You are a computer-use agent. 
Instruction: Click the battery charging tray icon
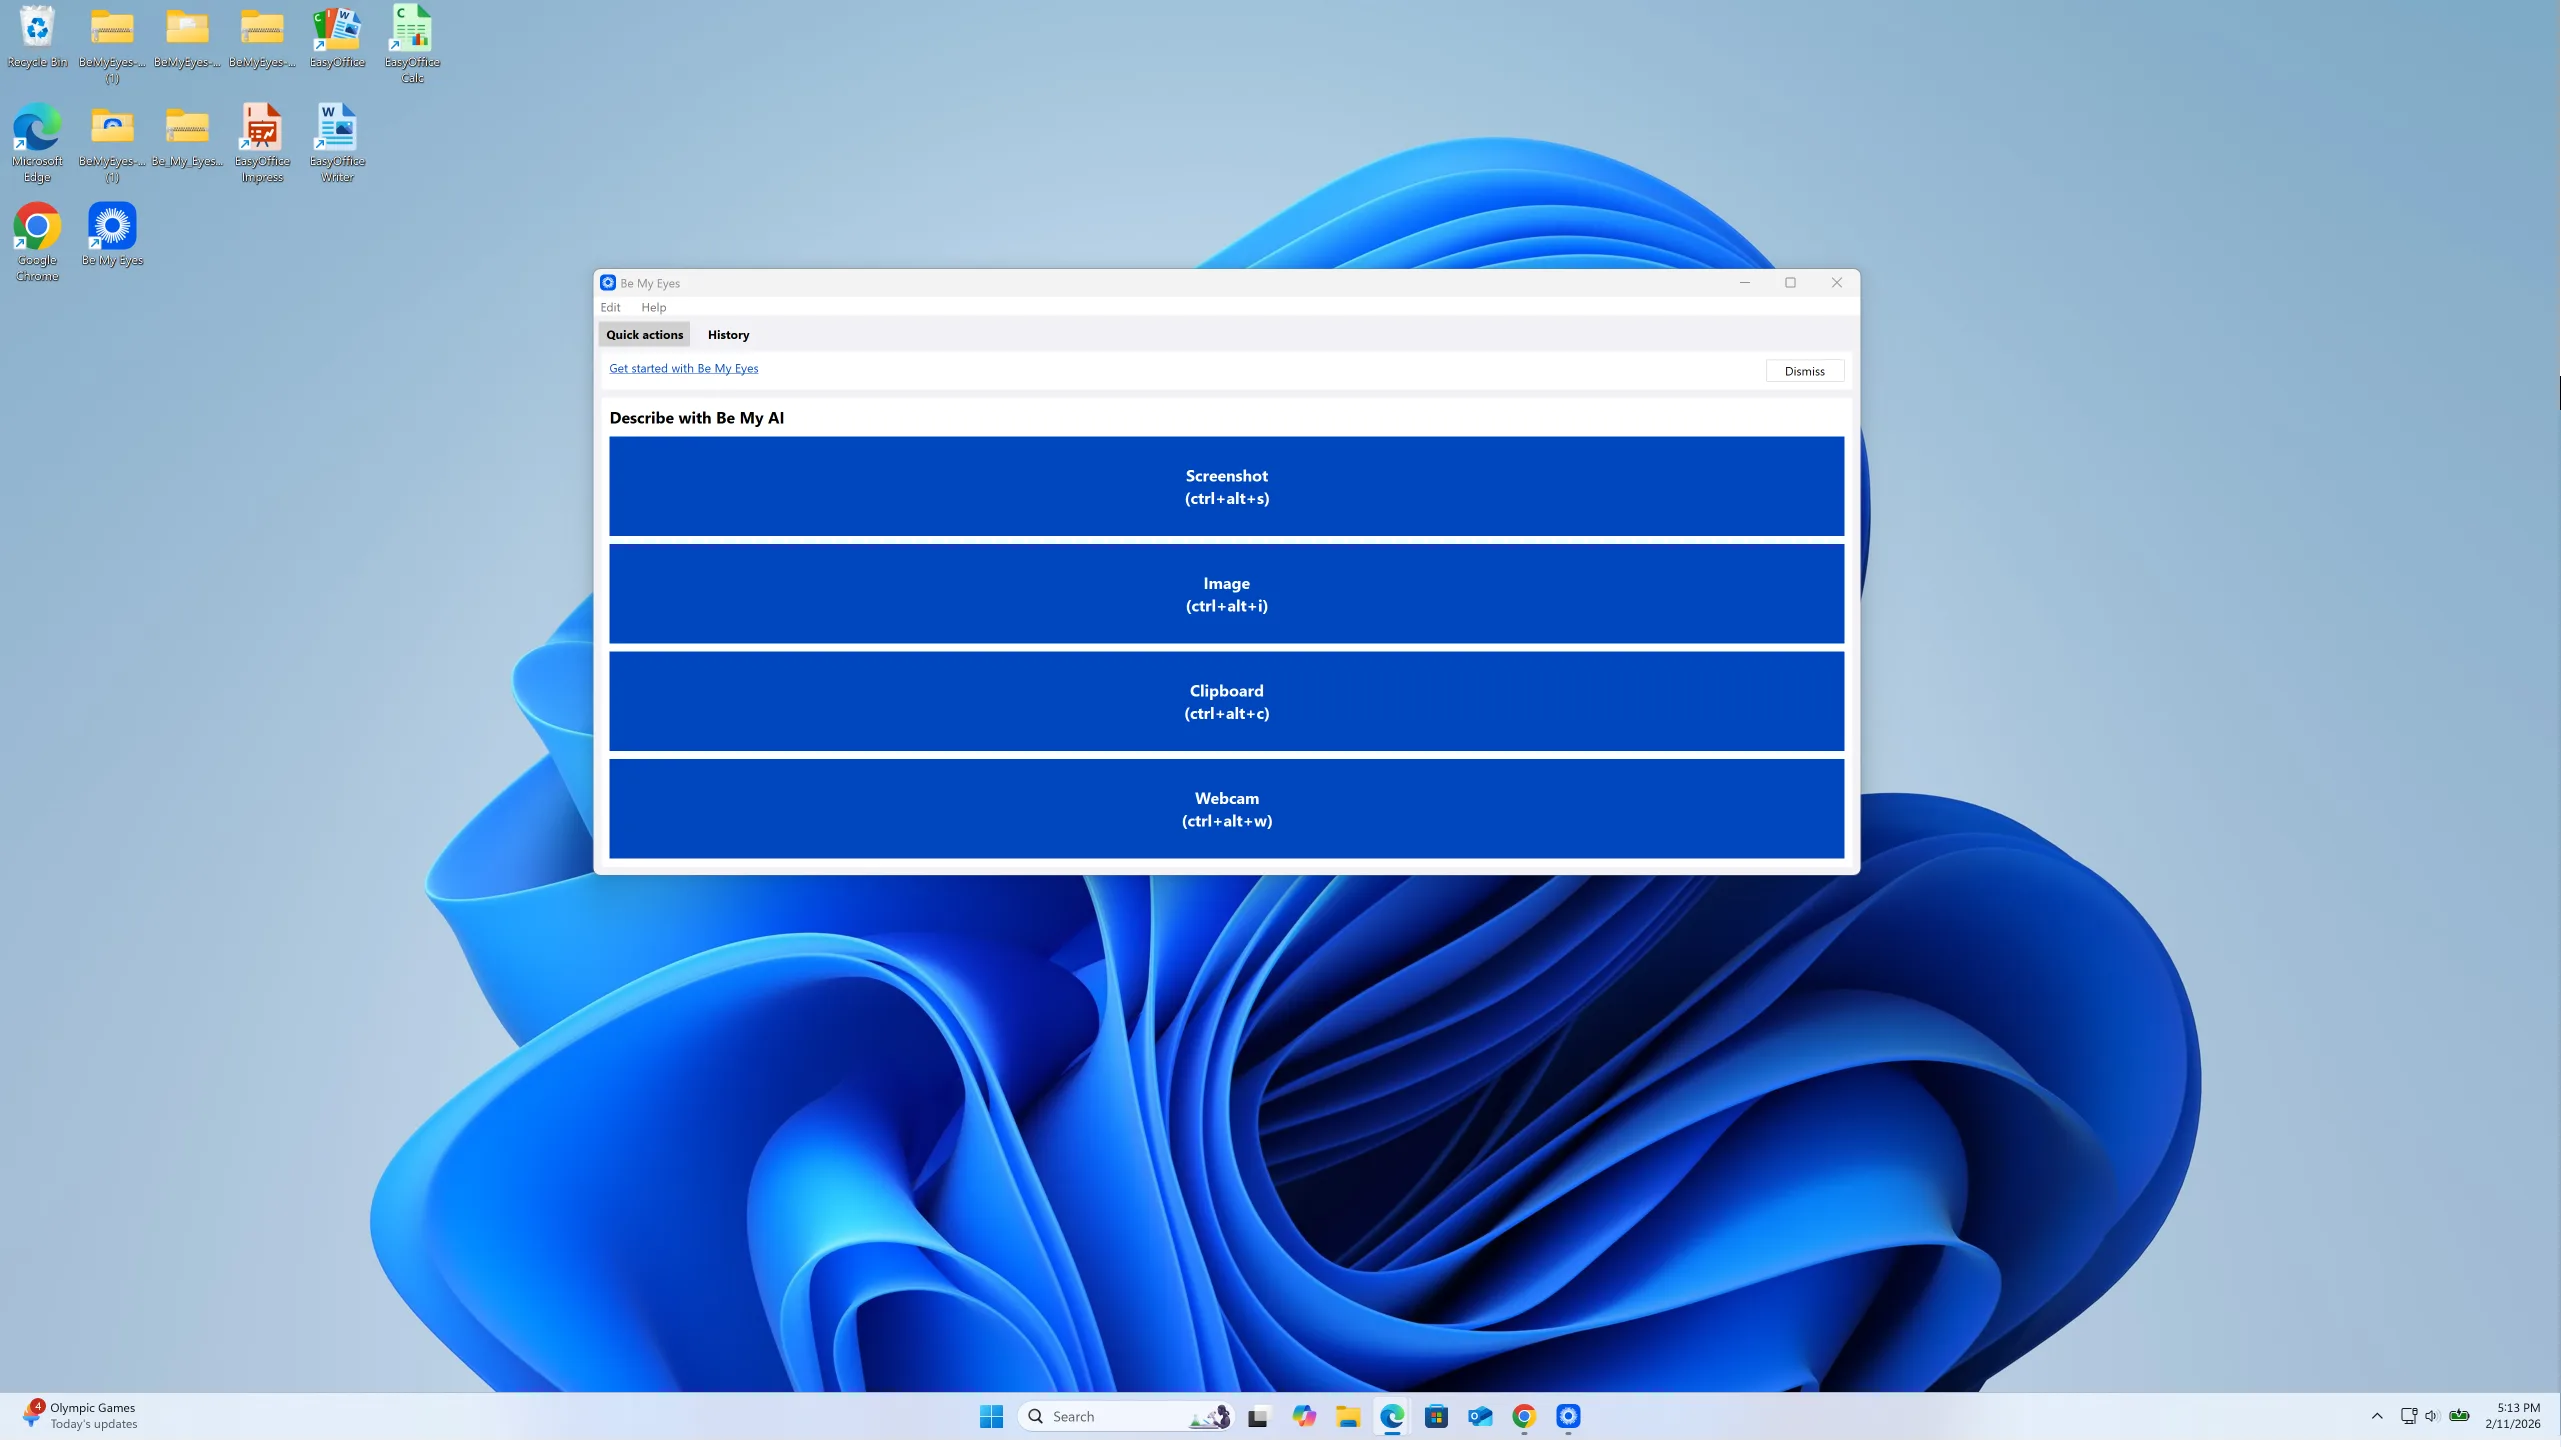(2460, 1416)
